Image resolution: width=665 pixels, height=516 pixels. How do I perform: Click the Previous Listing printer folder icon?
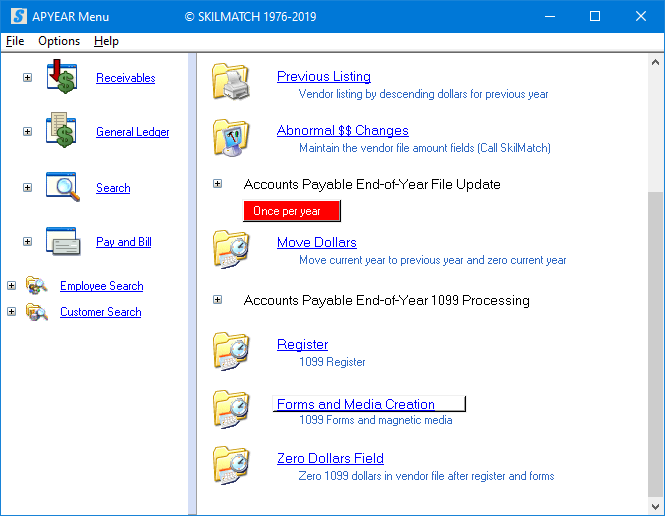[x=231, y=83]
